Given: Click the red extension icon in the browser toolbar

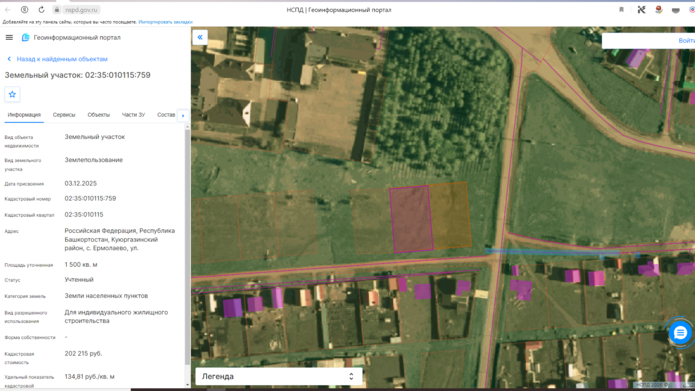Looking at the screenshot, I should coord(659,10).
